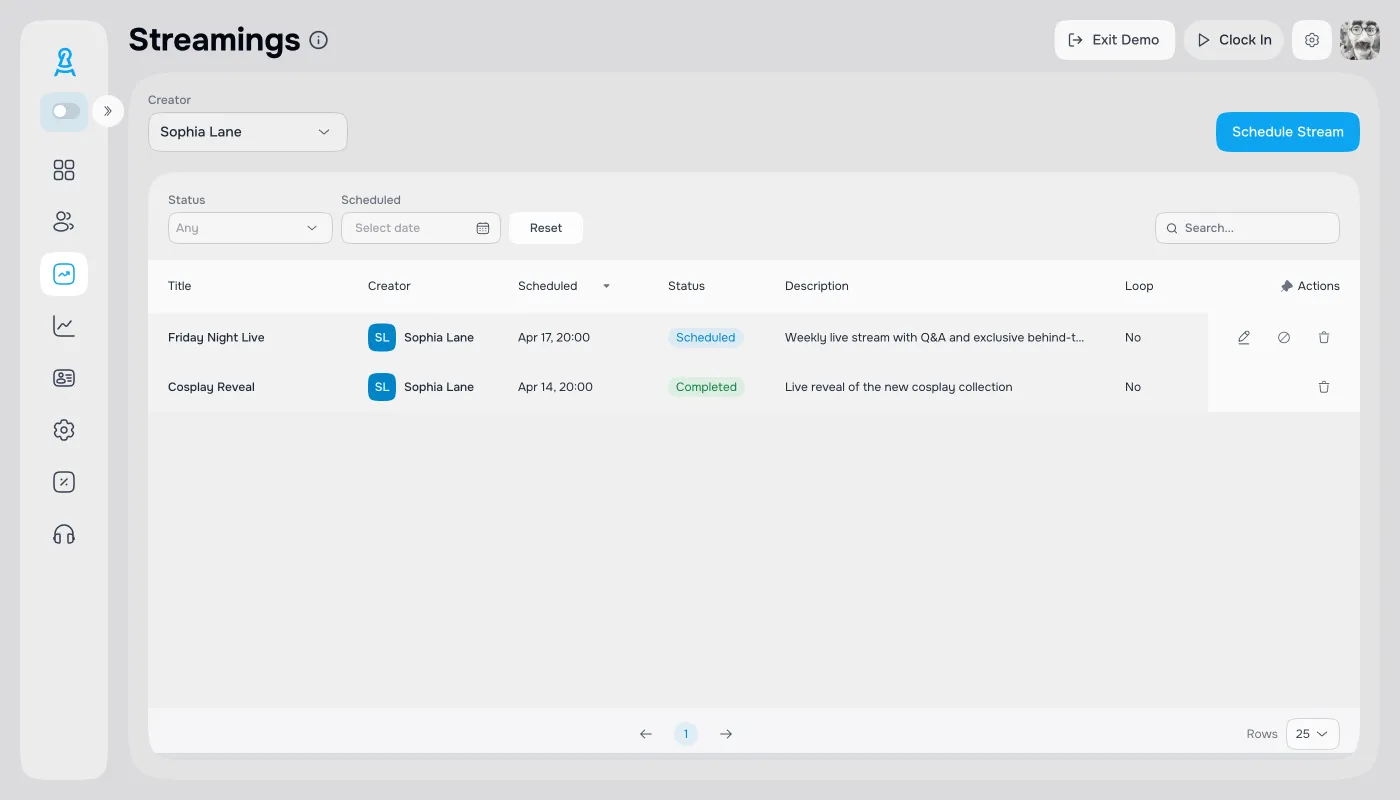Click the Schedule Stream button

click(1287, 132)
